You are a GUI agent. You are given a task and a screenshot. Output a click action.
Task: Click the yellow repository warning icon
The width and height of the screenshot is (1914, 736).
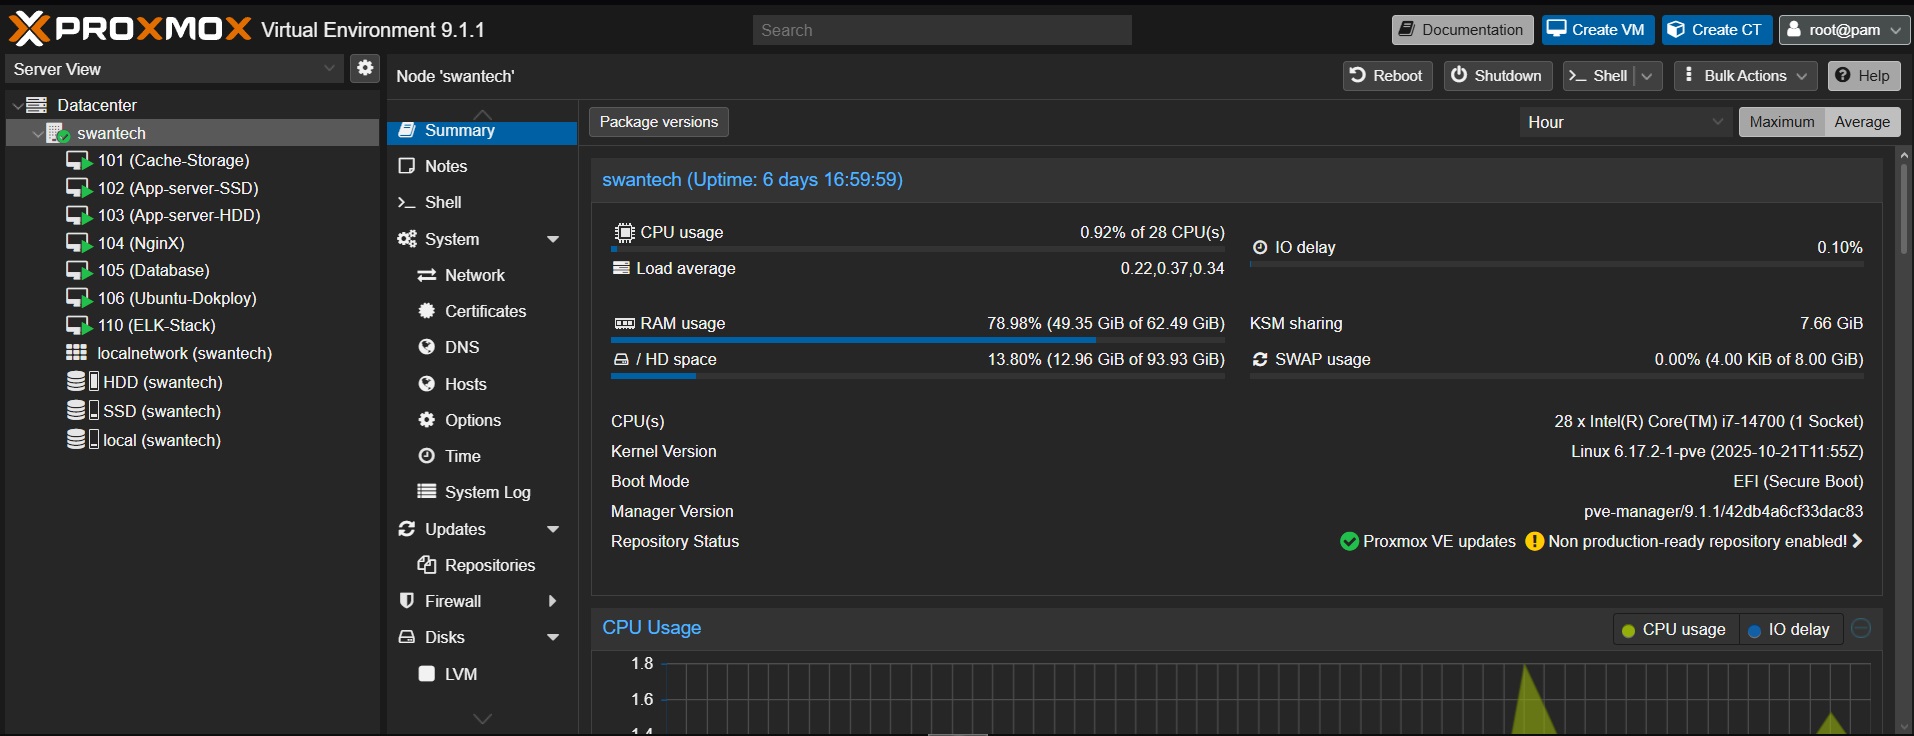pyautogui.click(x=1534, y=541)
